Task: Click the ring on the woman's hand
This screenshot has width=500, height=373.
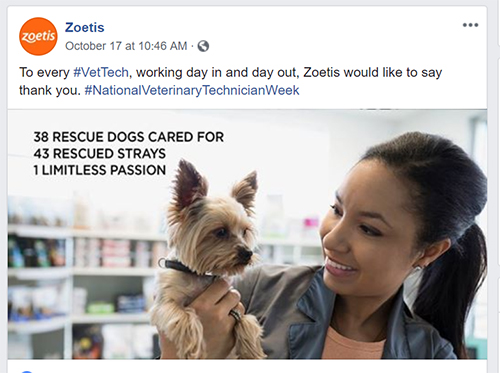Action: pyautogui.click(x=236, y=315)
